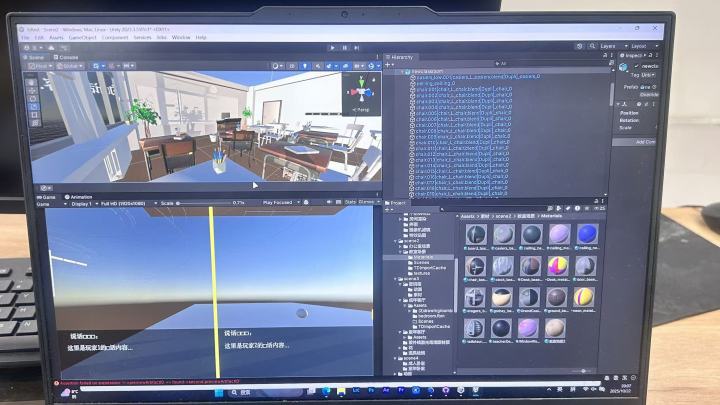
Task: Select the Transform tool in Scene overlay
Action: (x=35, y=122)
